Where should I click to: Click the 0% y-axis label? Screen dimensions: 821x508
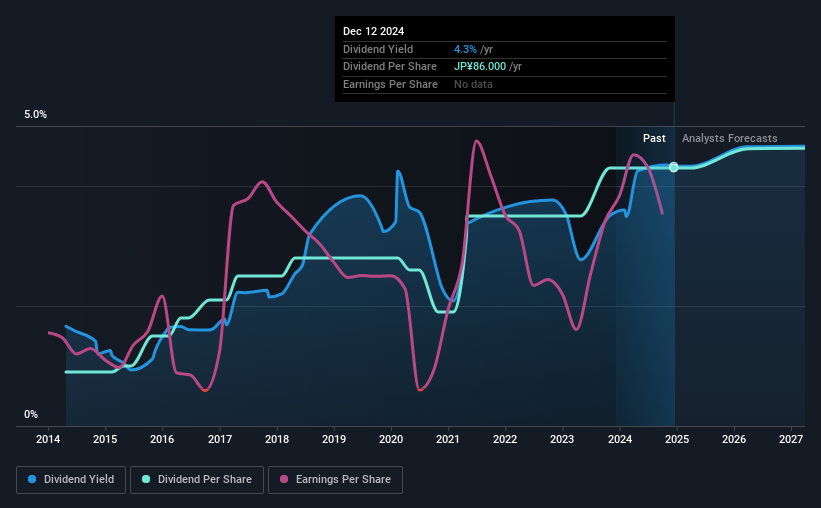coord(31,414)
